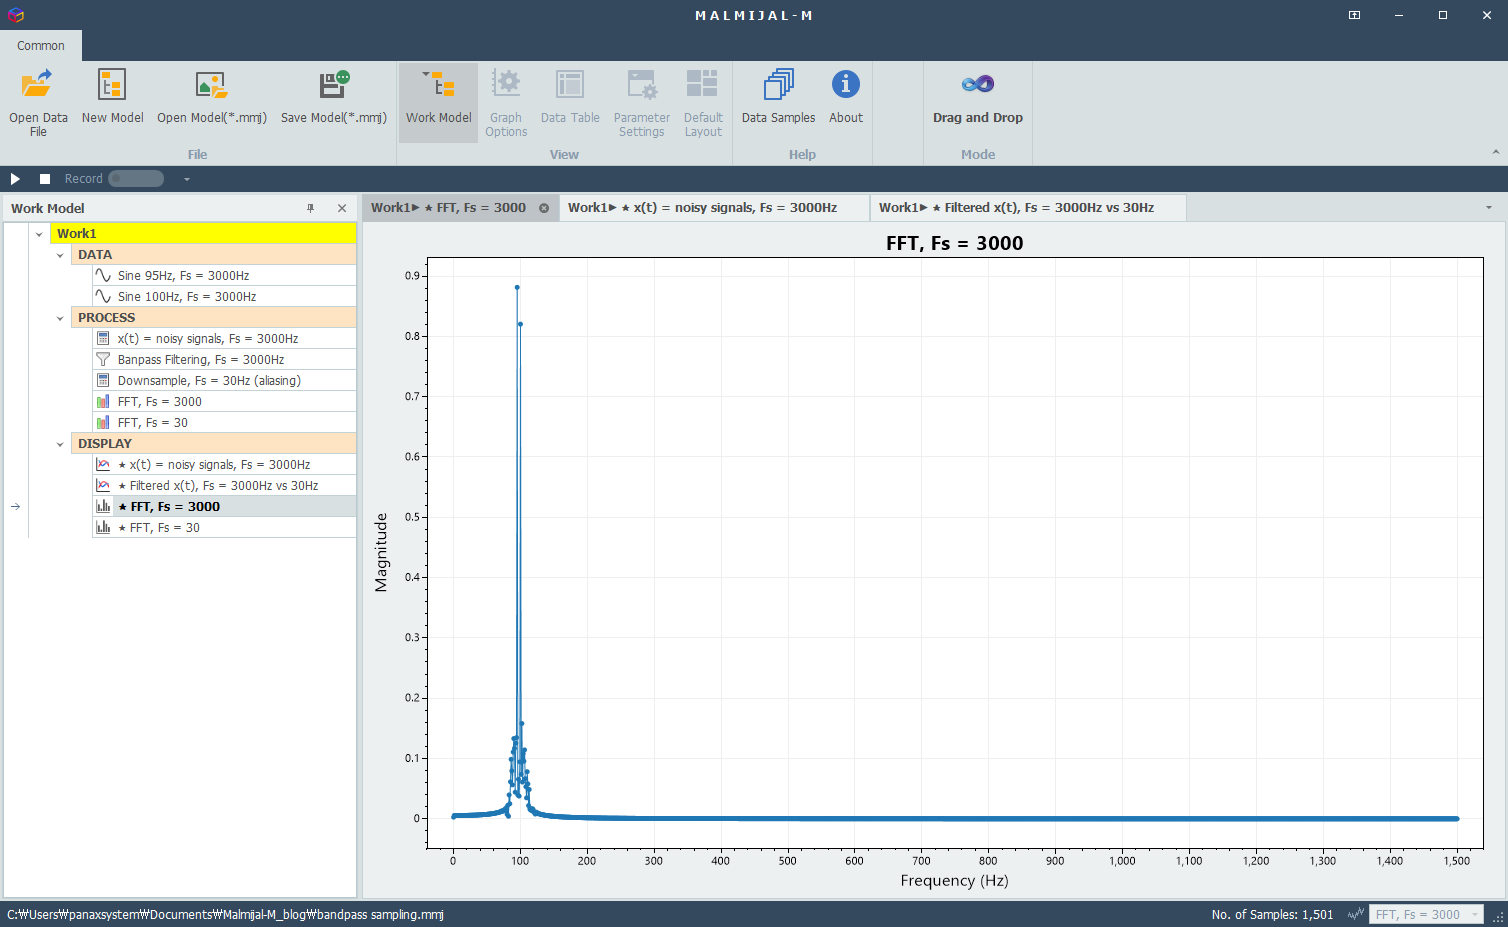Click the sine wave icon beside Sine 100Hz
The image size is (1508, 927).
(103, 296)
